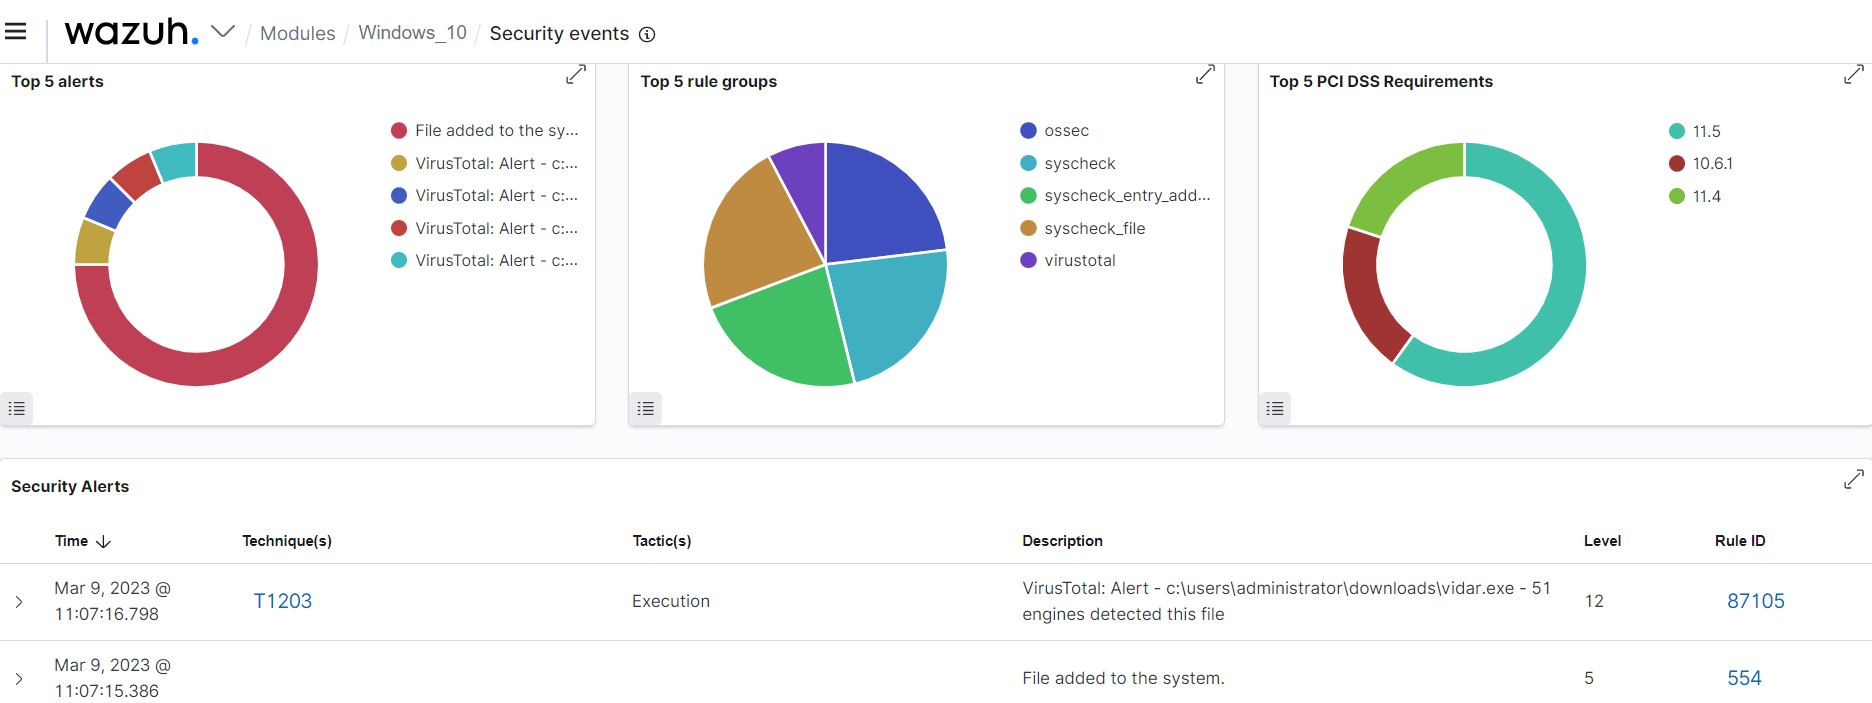1872x703 pixels.
Task: Click the 'Security Alerts' heading
Action: point(70,486)
